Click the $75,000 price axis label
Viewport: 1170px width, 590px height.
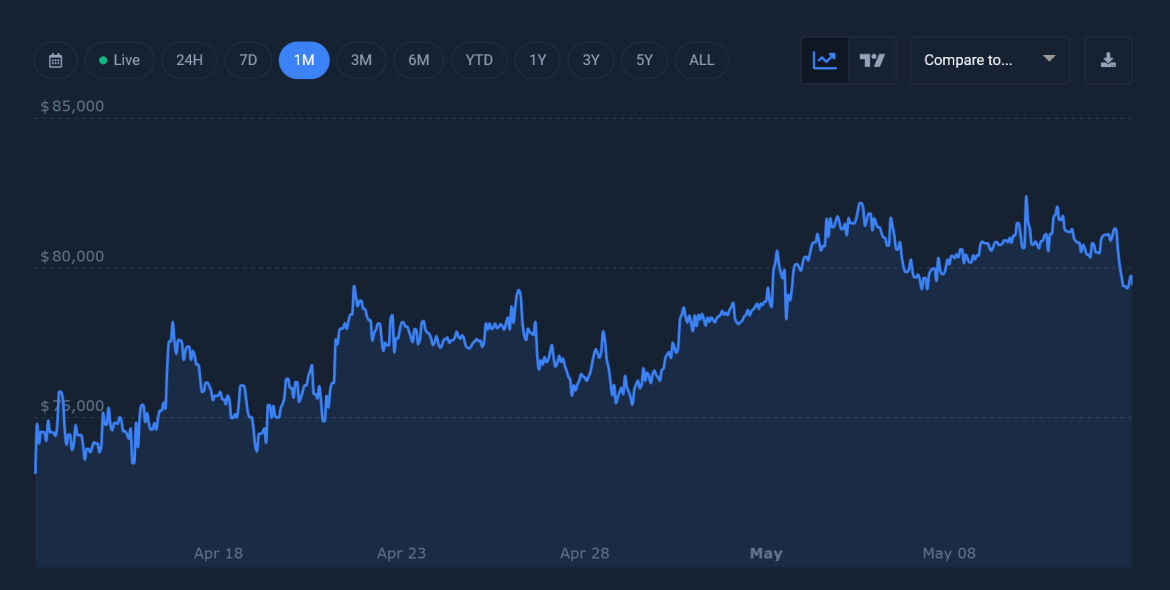coord(72,406)
